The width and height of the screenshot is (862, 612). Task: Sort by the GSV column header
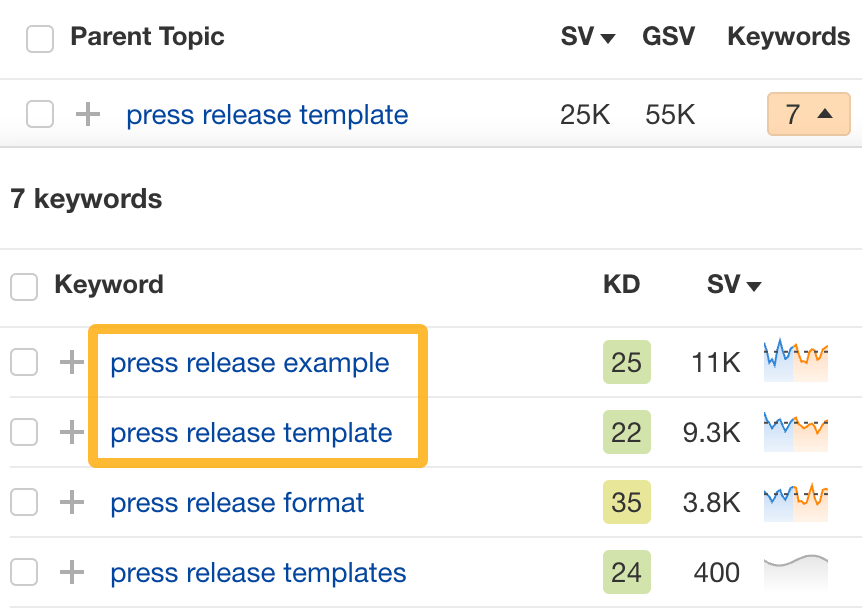pyautogui.click(x=668, y=36)
